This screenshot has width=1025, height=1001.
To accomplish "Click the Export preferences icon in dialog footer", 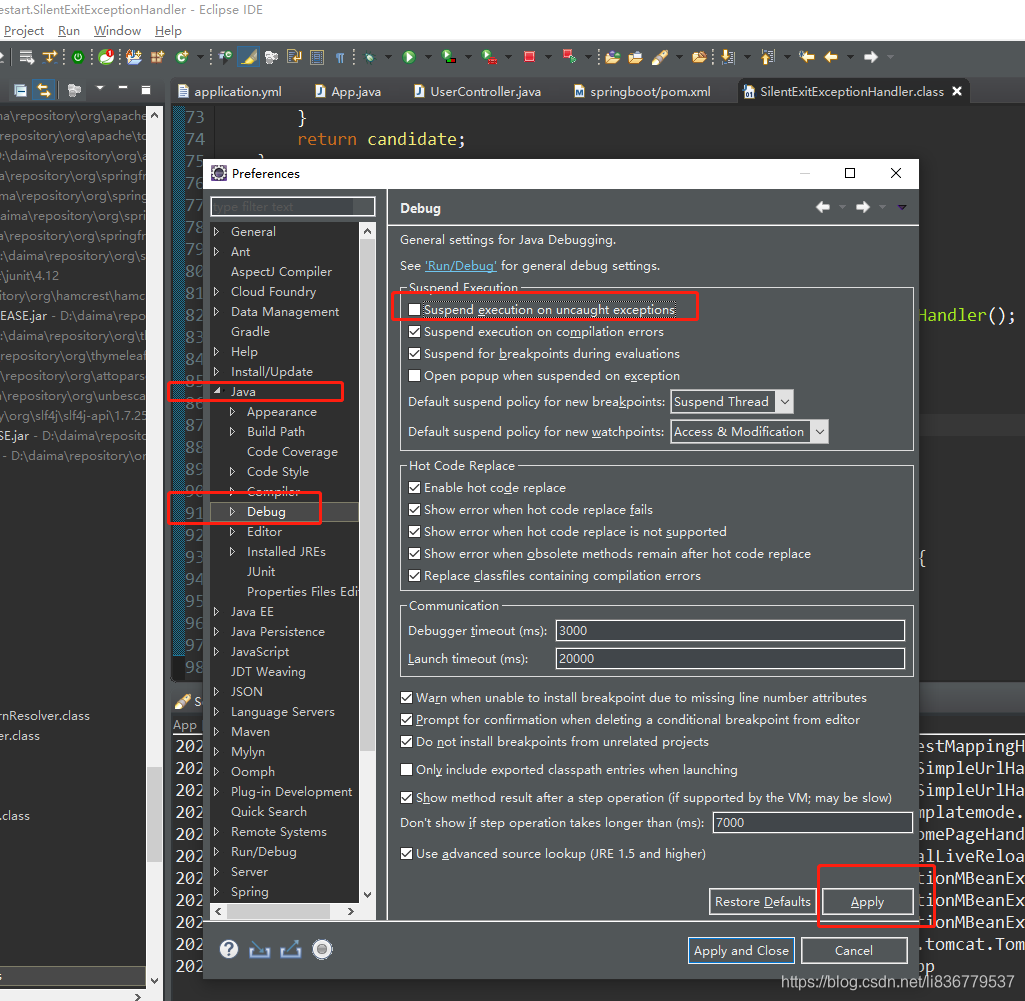I will pos(291,949).
